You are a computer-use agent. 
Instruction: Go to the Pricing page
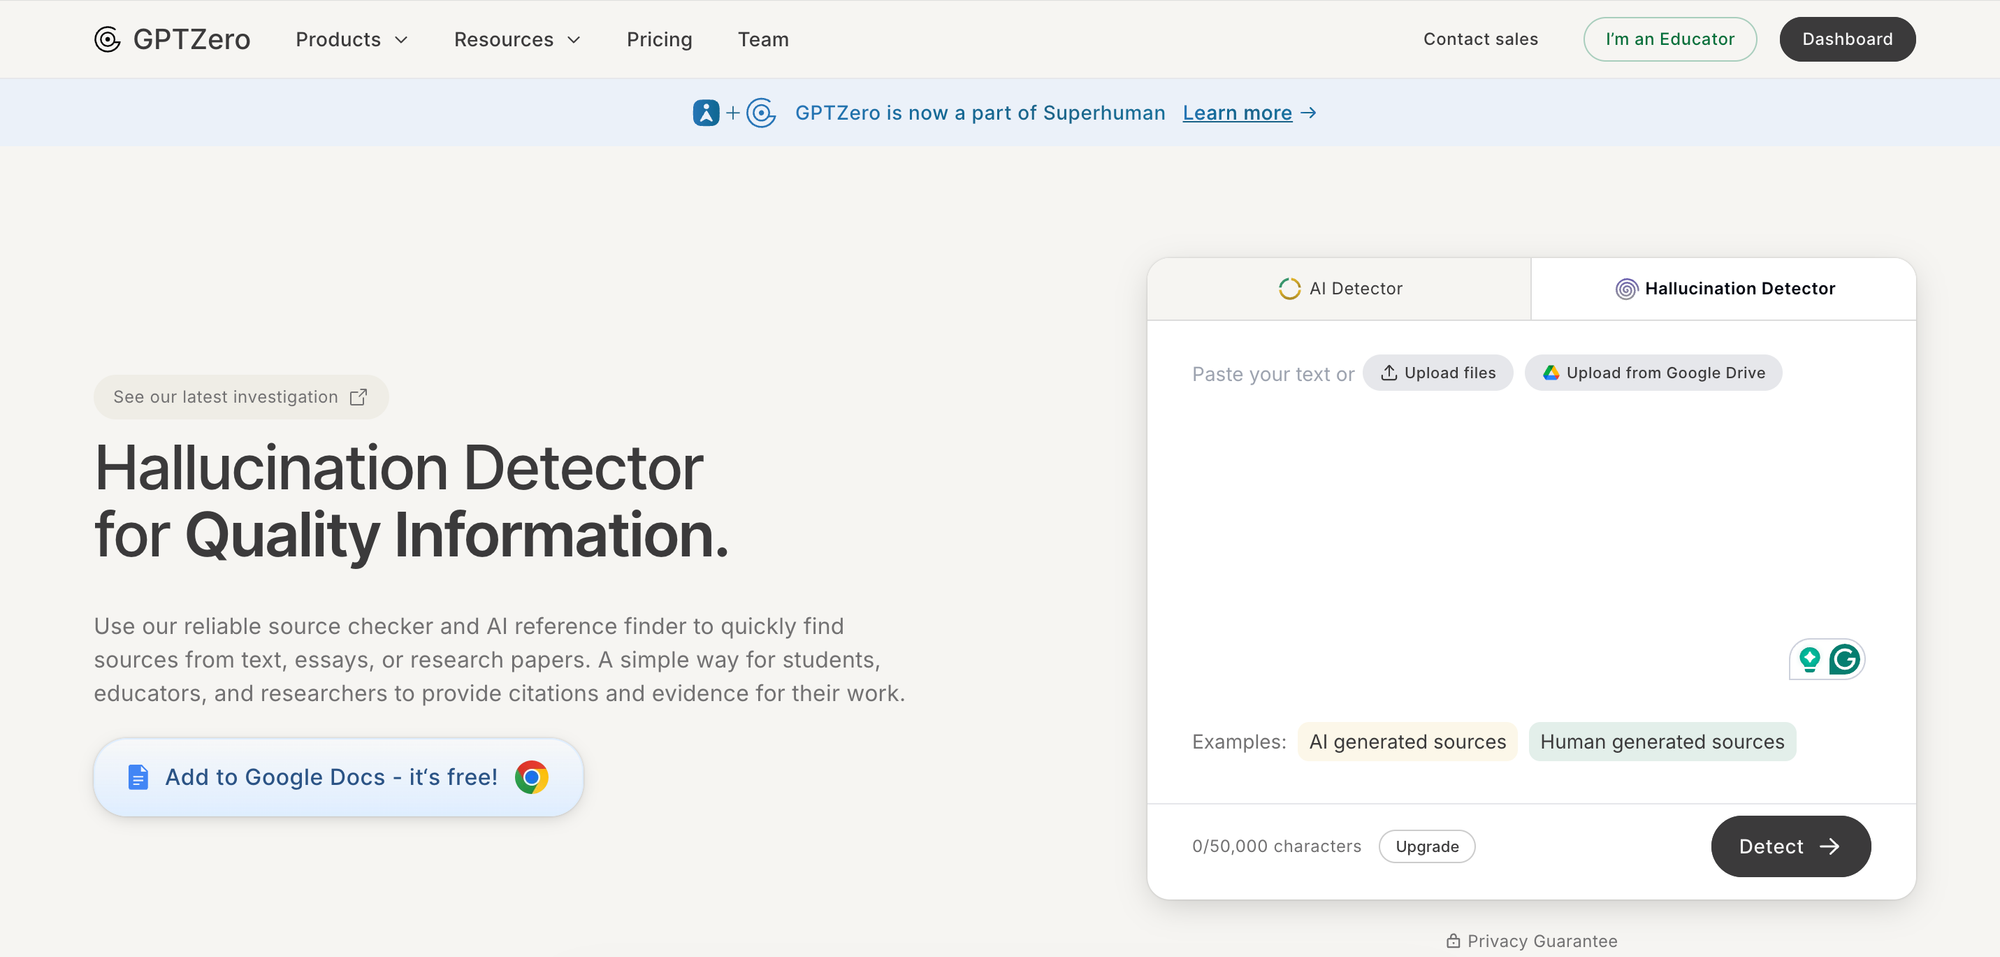[660, 40]
